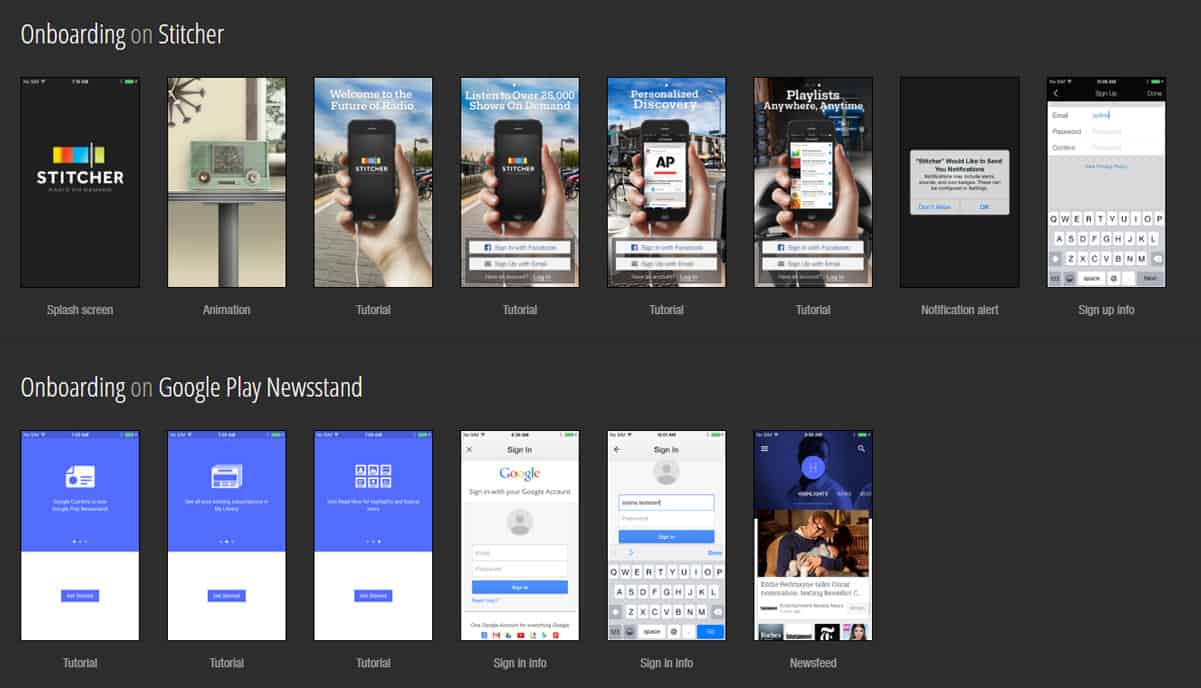Click the tile grid icon on 'Read Now' tutorial

(373, 475)
